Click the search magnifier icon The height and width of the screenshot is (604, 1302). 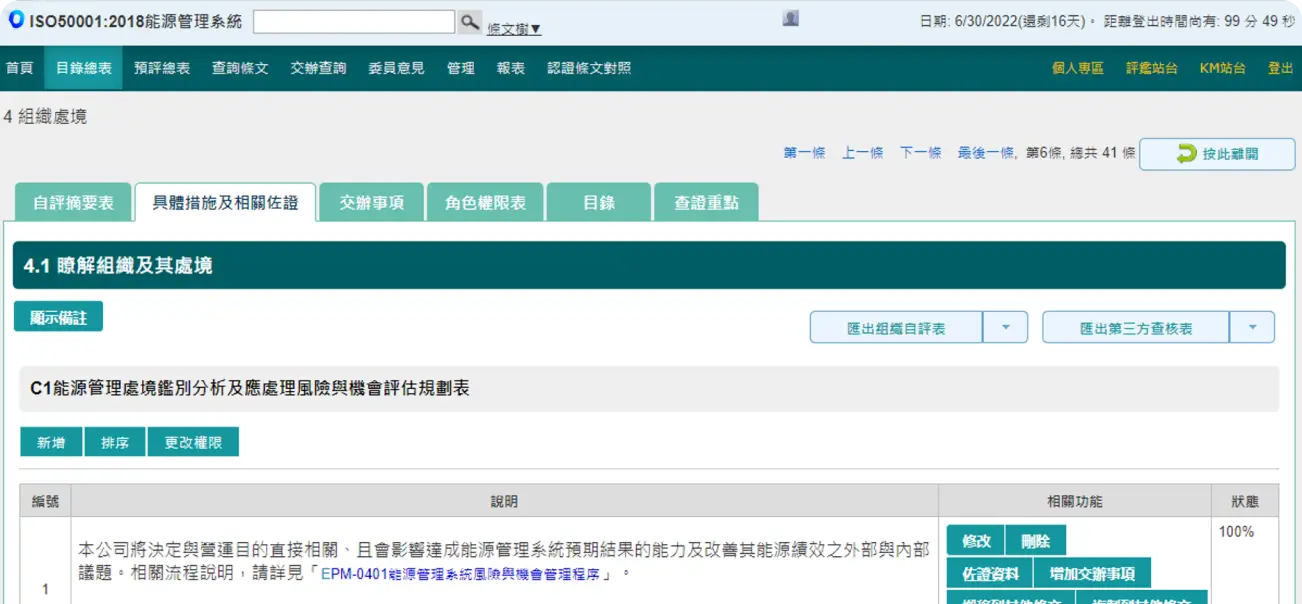point(468,21)
